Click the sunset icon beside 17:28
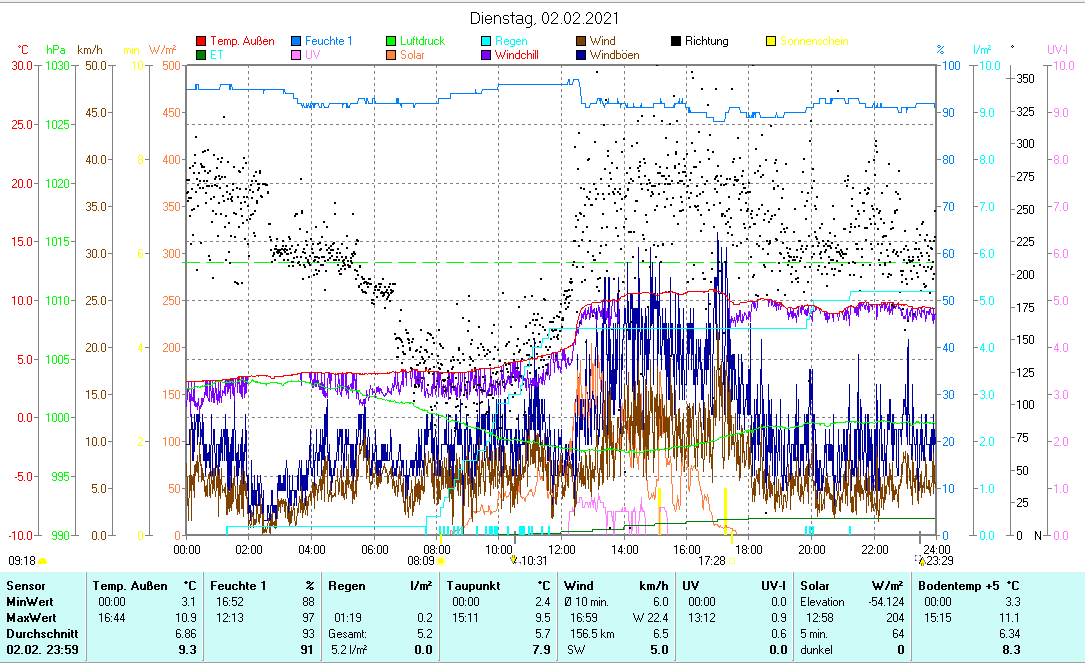Image resolution: width=1085 pixels, height=663 pixels. (733, 561)
